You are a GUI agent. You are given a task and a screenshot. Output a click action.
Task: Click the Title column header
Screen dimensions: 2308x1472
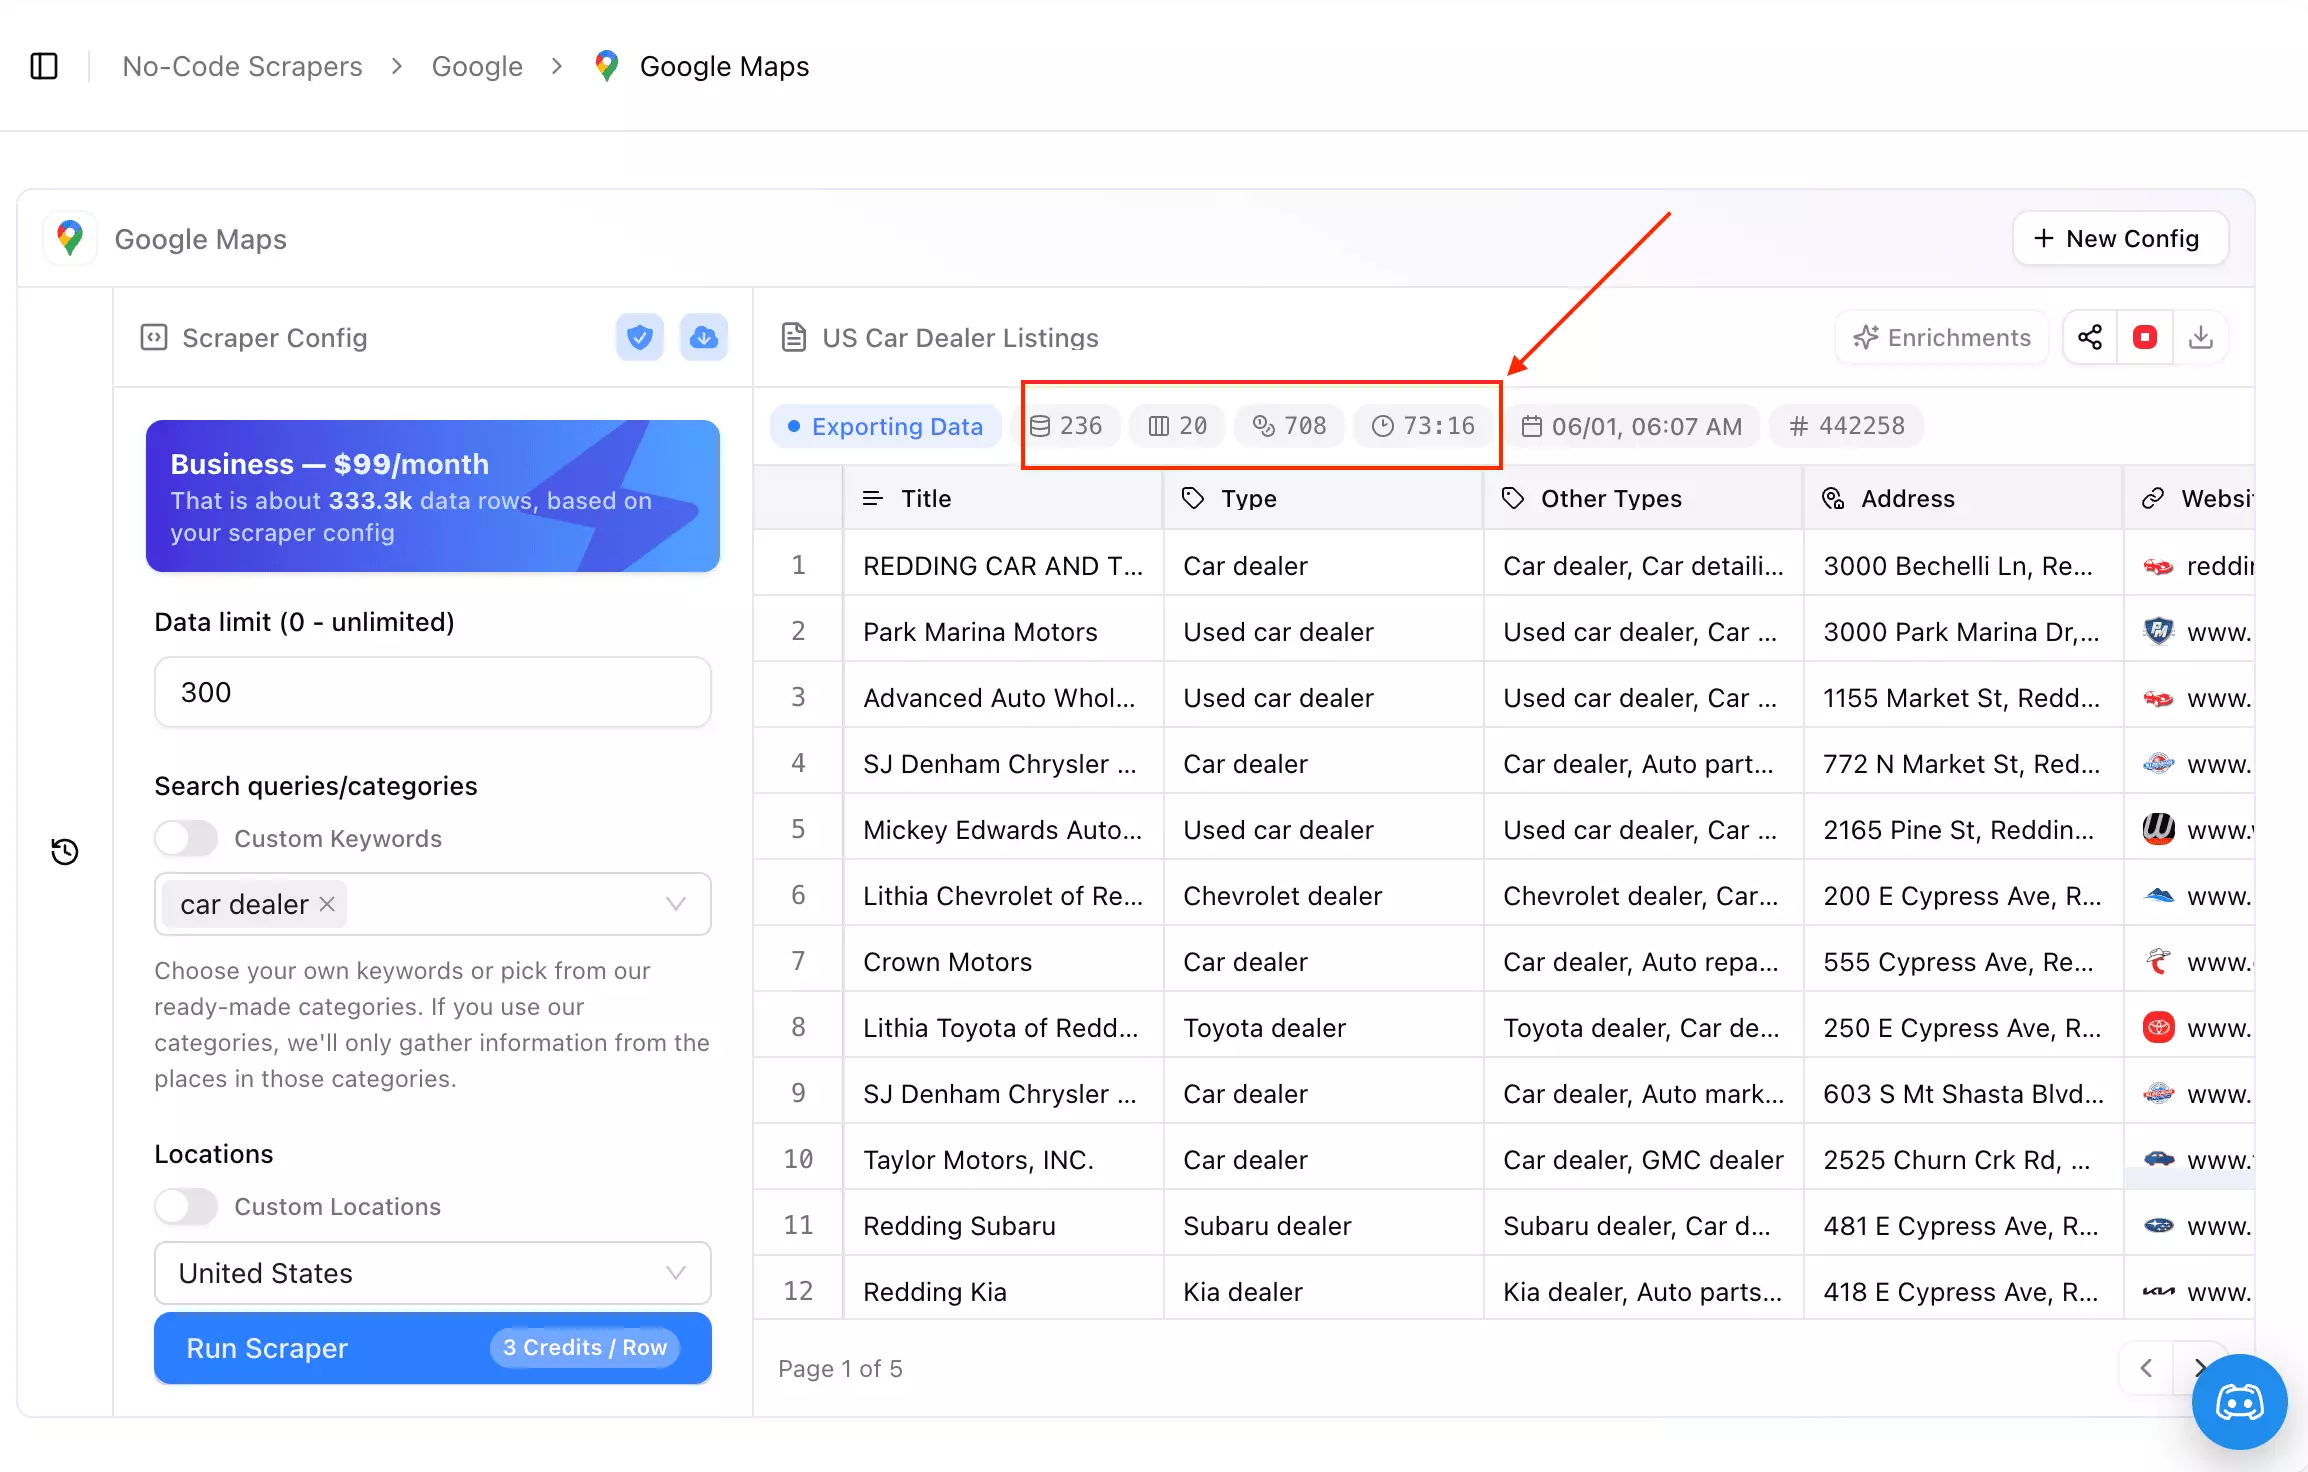tap(1003, 498)
